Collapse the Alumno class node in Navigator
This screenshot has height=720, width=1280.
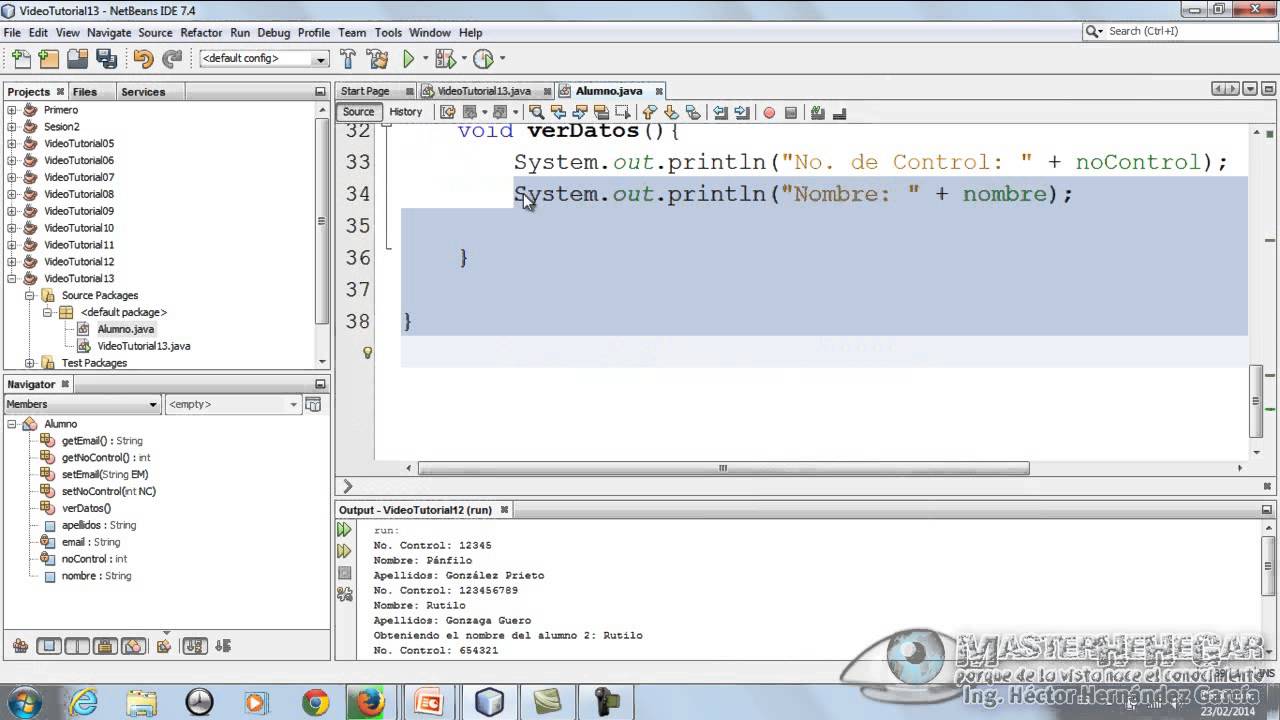[12, 424]
